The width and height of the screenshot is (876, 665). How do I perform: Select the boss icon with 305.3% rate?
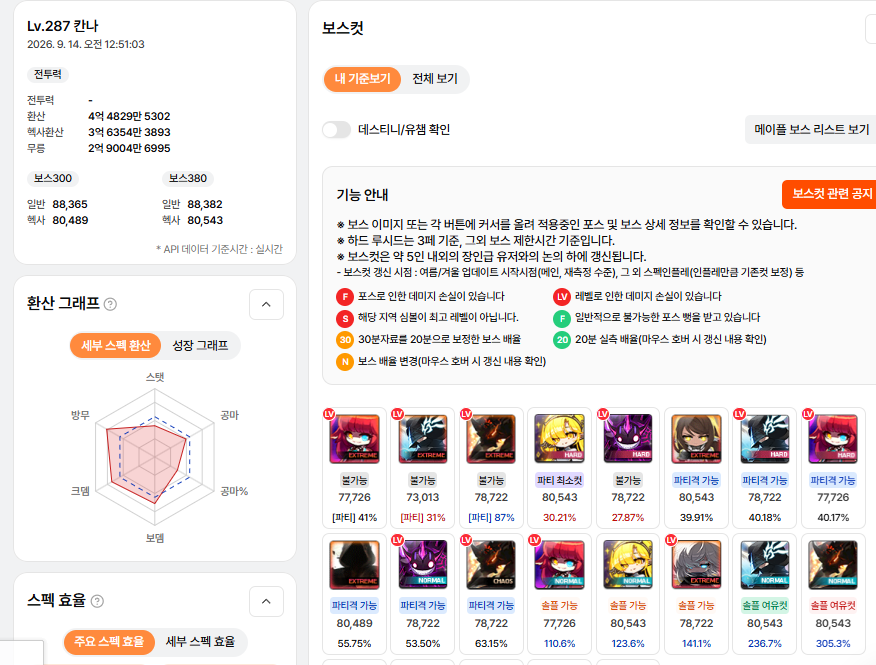832,564
